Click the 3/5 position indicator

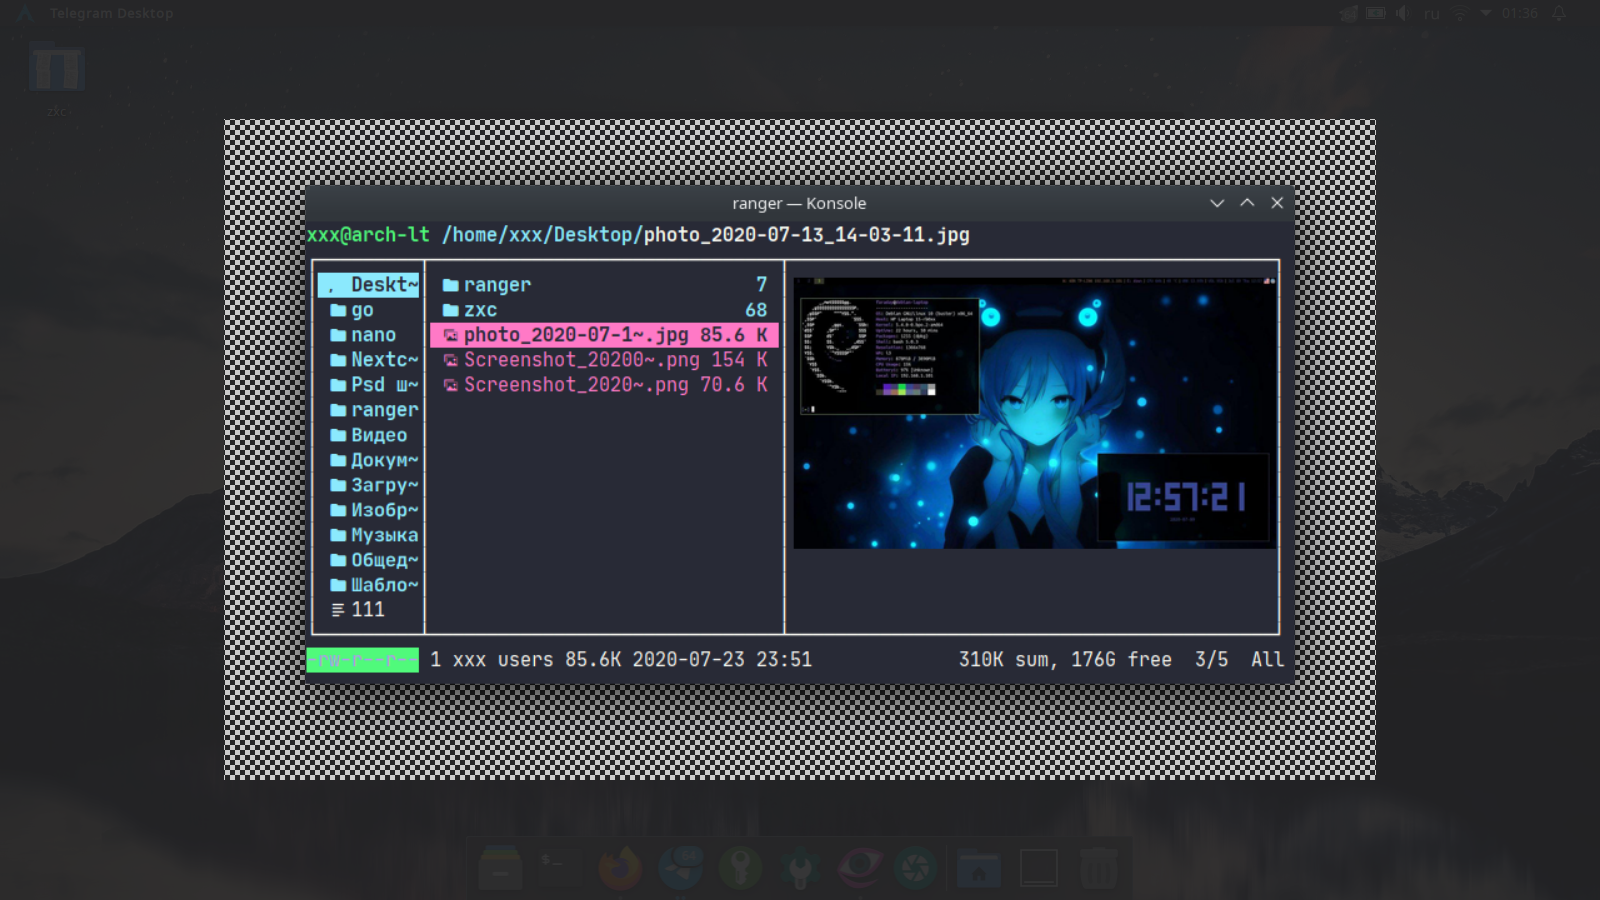[x=1211, y=660]
